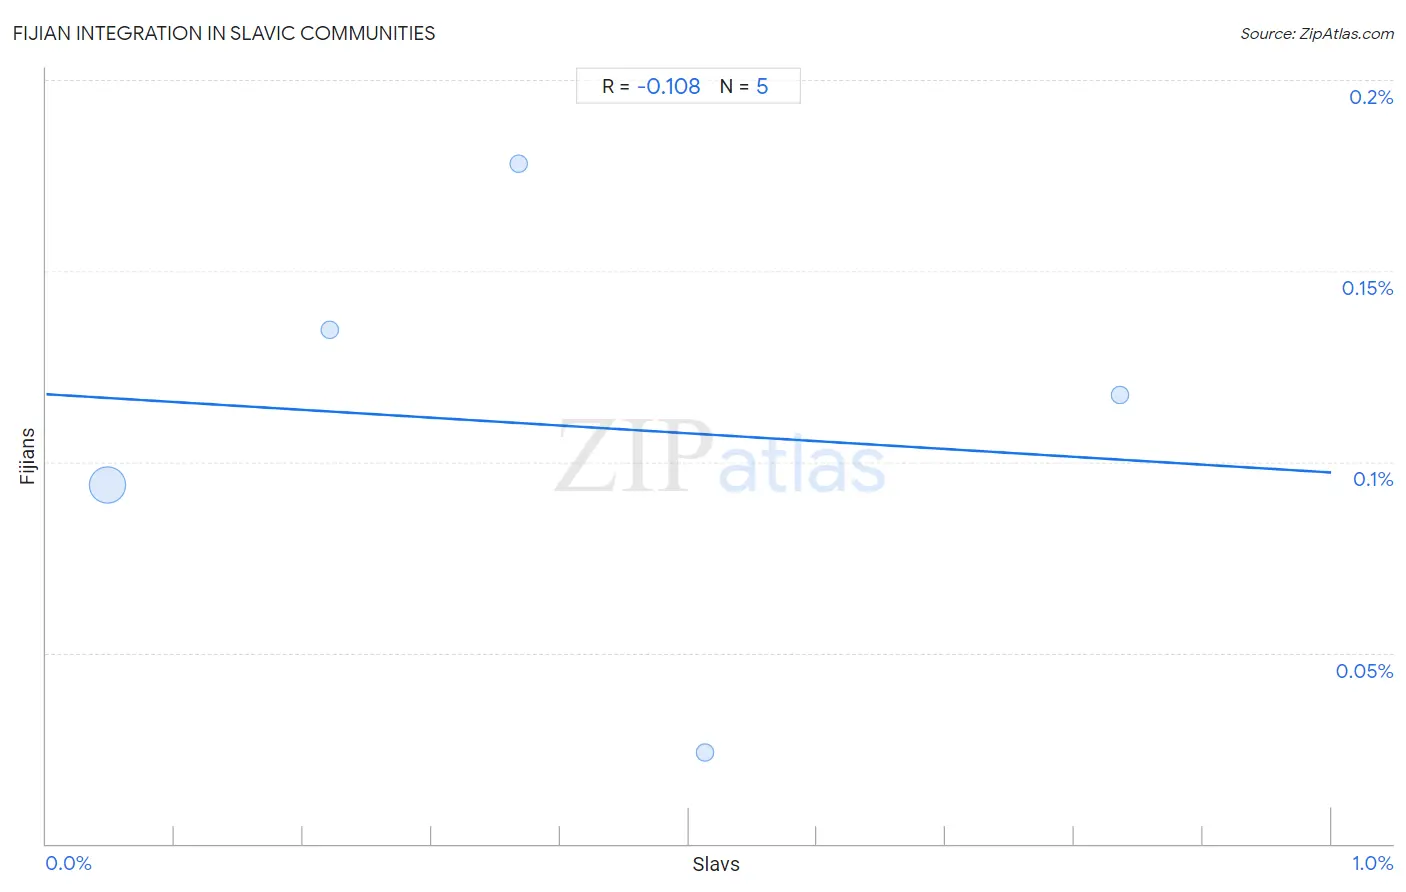The height and width of the screenshot is (892, 1406).
Task: Click the chart title Fijian Integration in Slavic Communities
Action: pyautogui.click(x=224, y=33)
